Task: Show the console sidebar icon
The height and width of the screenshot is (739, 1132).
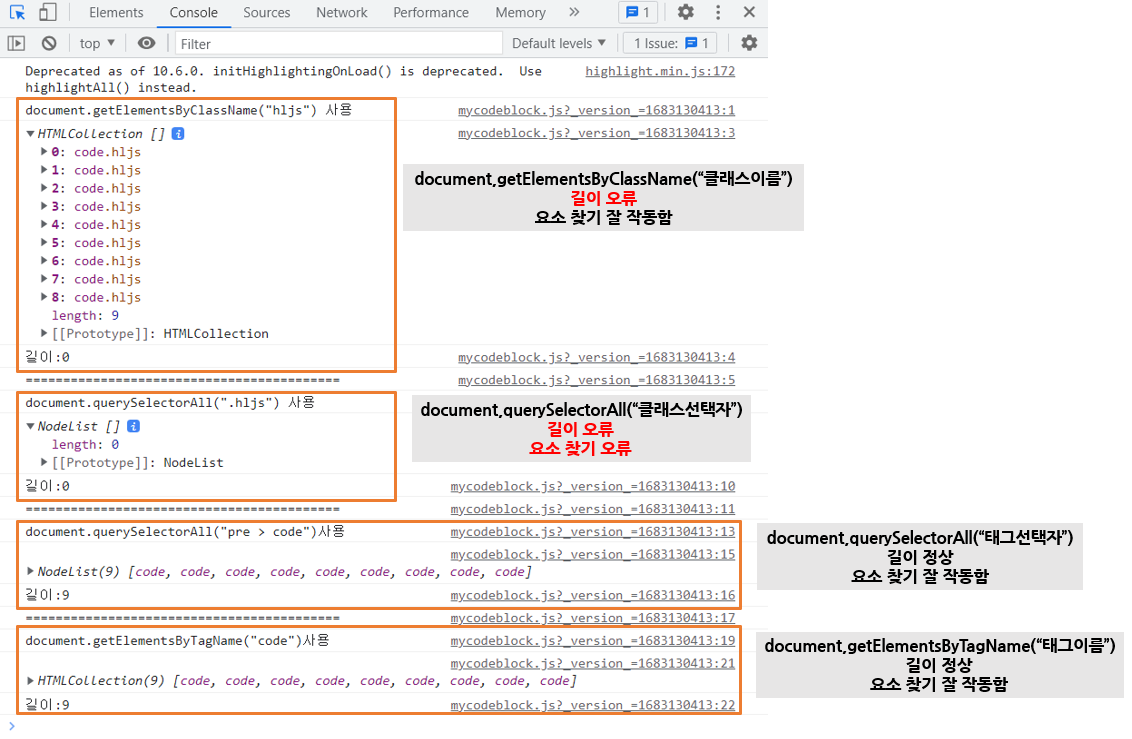Action: coord(16,43)
